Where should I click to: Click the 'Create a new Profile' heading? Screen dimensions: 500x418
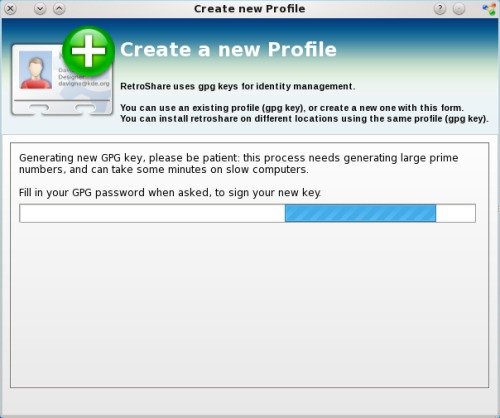click(228, 50)
